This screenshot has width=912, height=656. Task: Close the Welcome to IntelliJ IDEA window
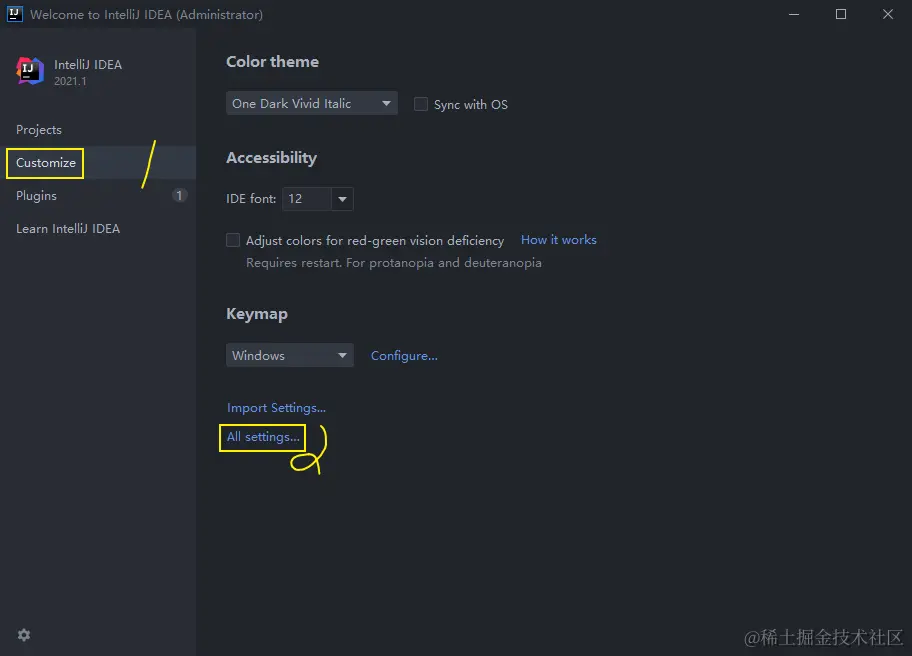click(x=888, y=14)
